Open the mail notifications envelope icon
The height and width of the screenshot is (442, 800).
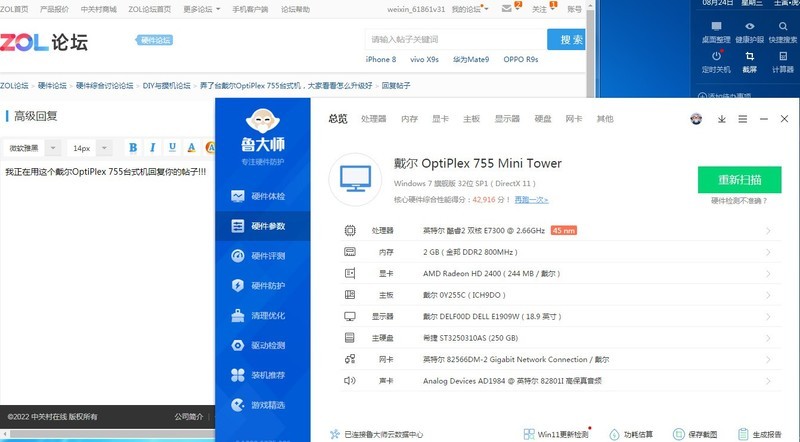pyautogui.click(x=507, y=9)
